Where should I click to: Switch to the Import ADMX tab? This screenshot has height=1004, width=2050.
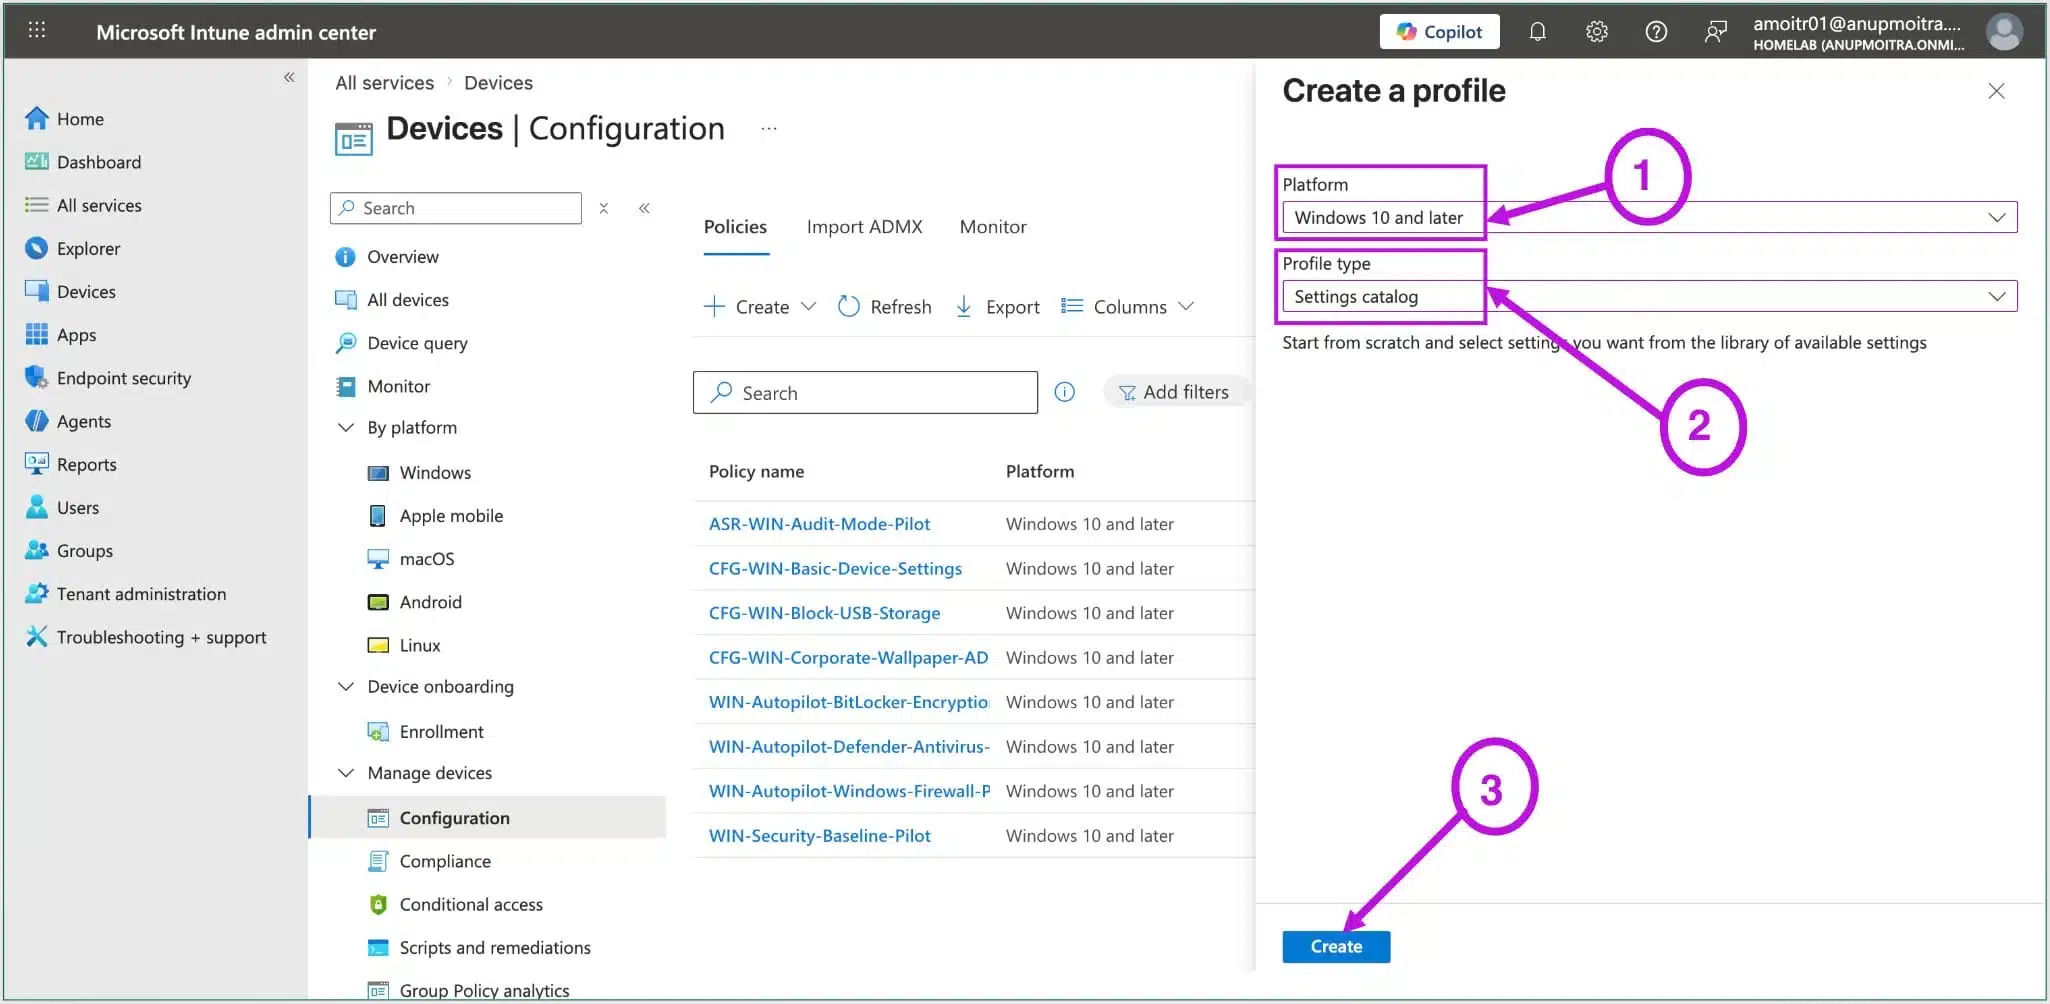(864, 227)
